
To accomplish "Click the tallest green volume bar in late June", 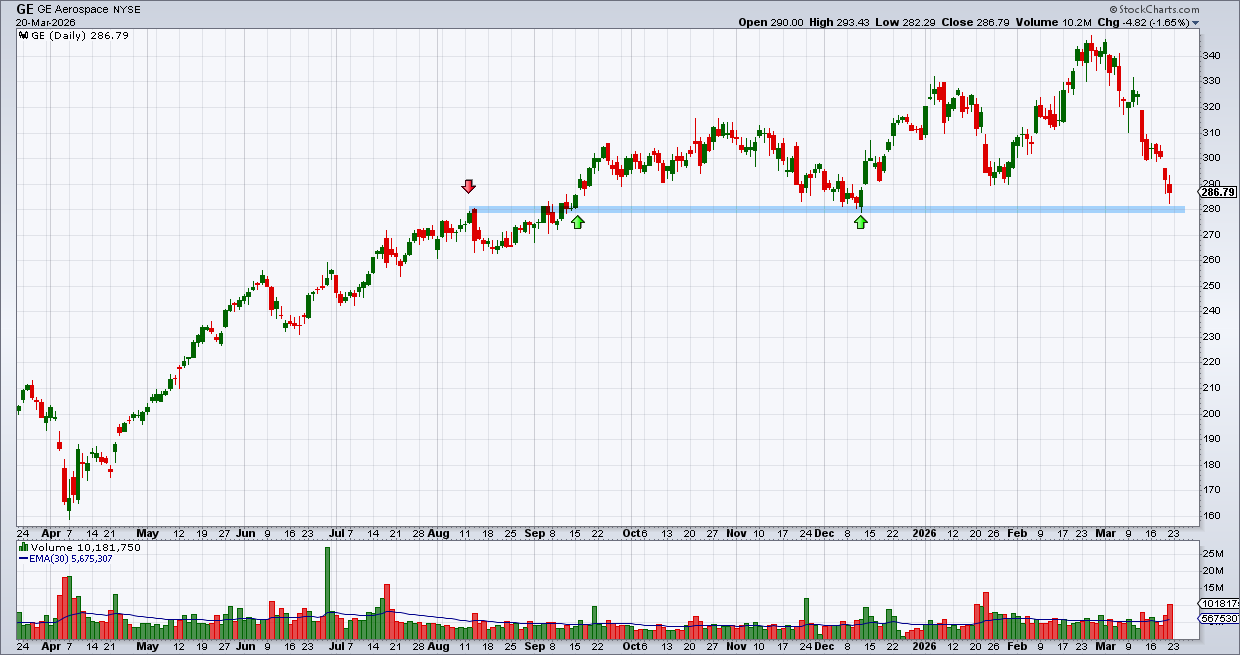I will [x=326, y=593].
